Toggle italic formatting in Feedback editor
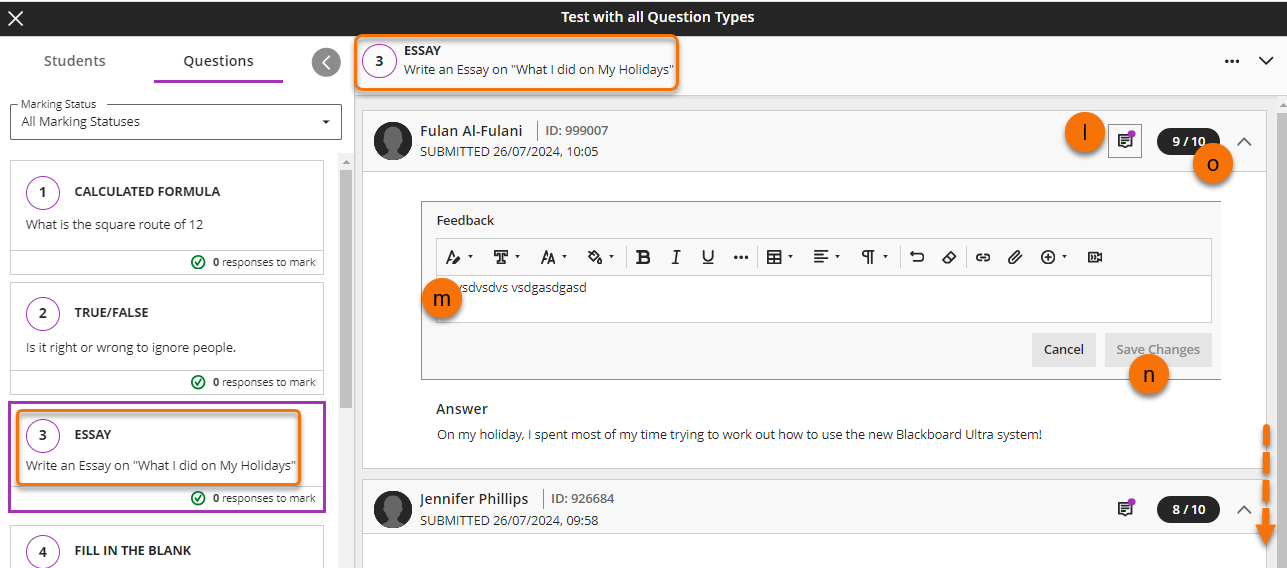This screenshot has width=1287, height=568. (x=676, y=257)
